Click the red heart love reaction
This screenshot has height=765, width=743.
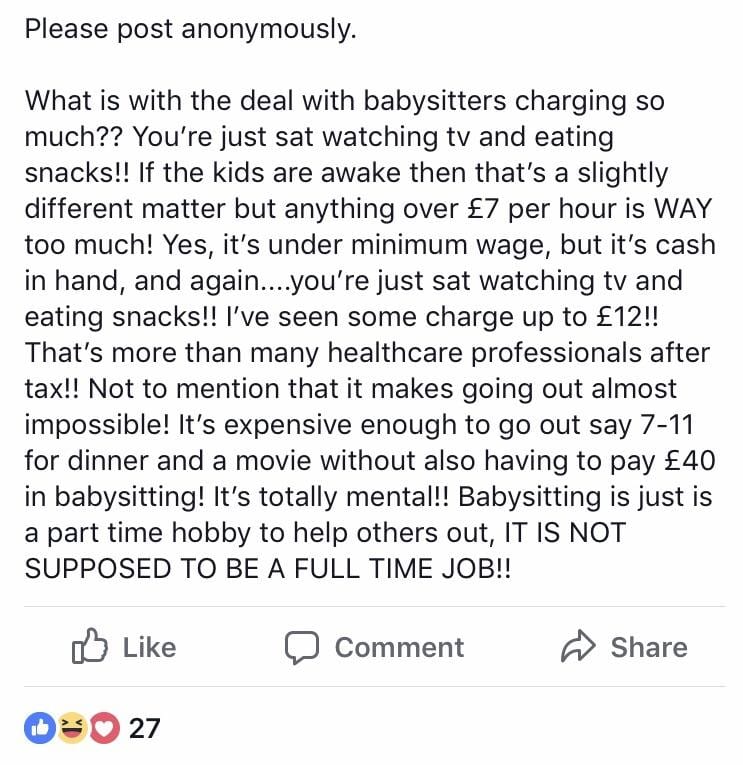(103, 728)
